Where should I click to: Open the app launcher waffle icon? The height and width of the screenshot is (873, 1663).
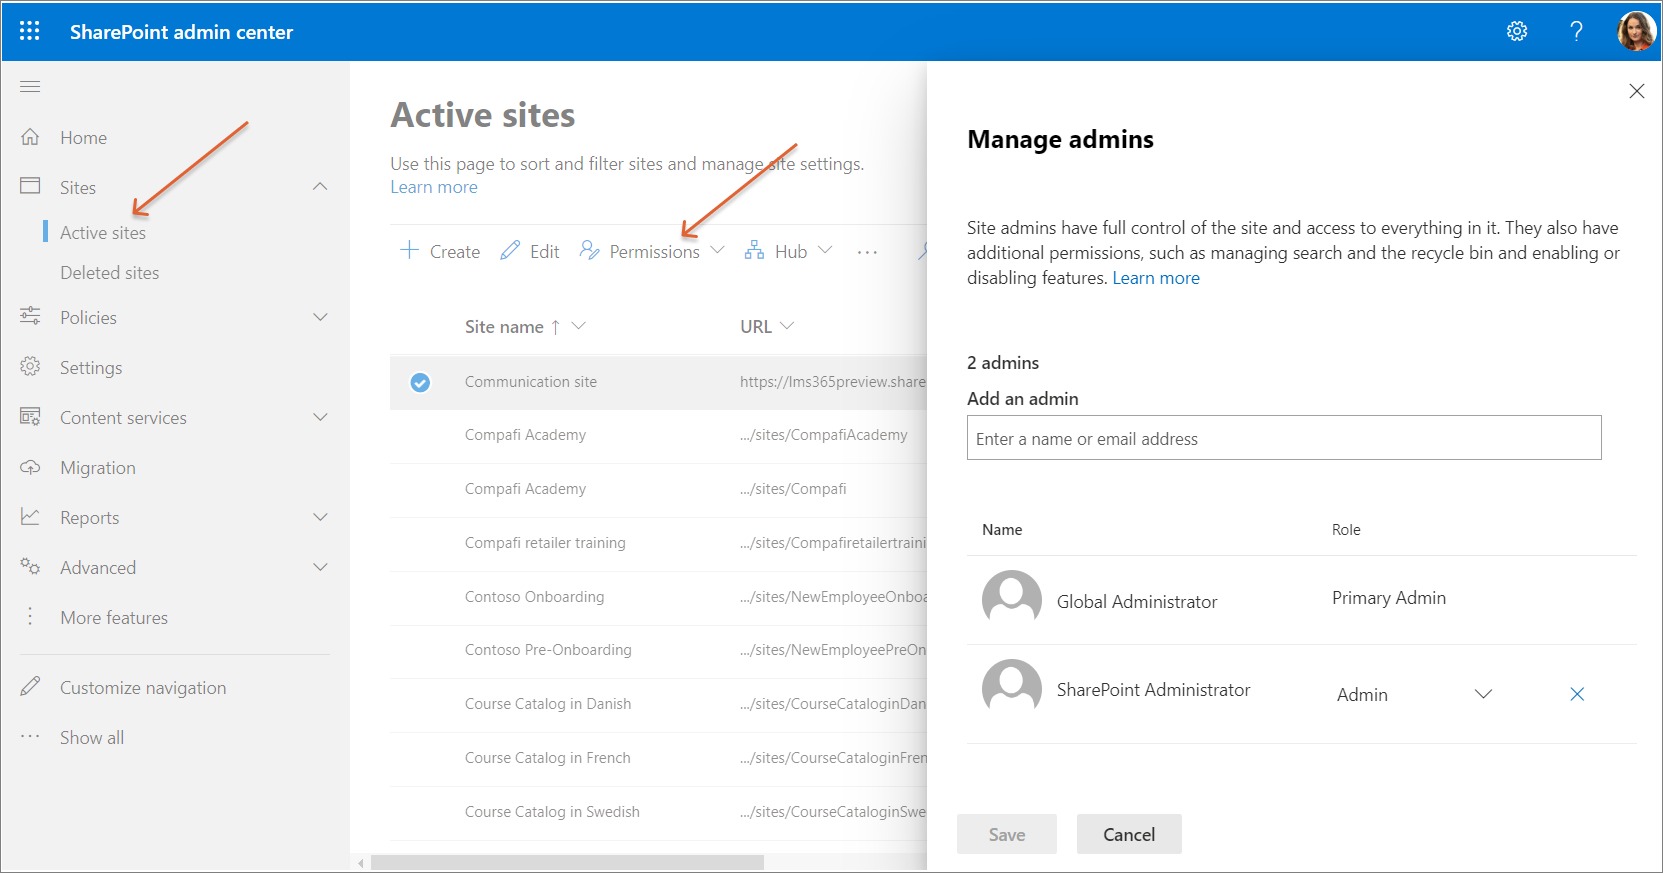pyautogui.click(x=30, y=31)
